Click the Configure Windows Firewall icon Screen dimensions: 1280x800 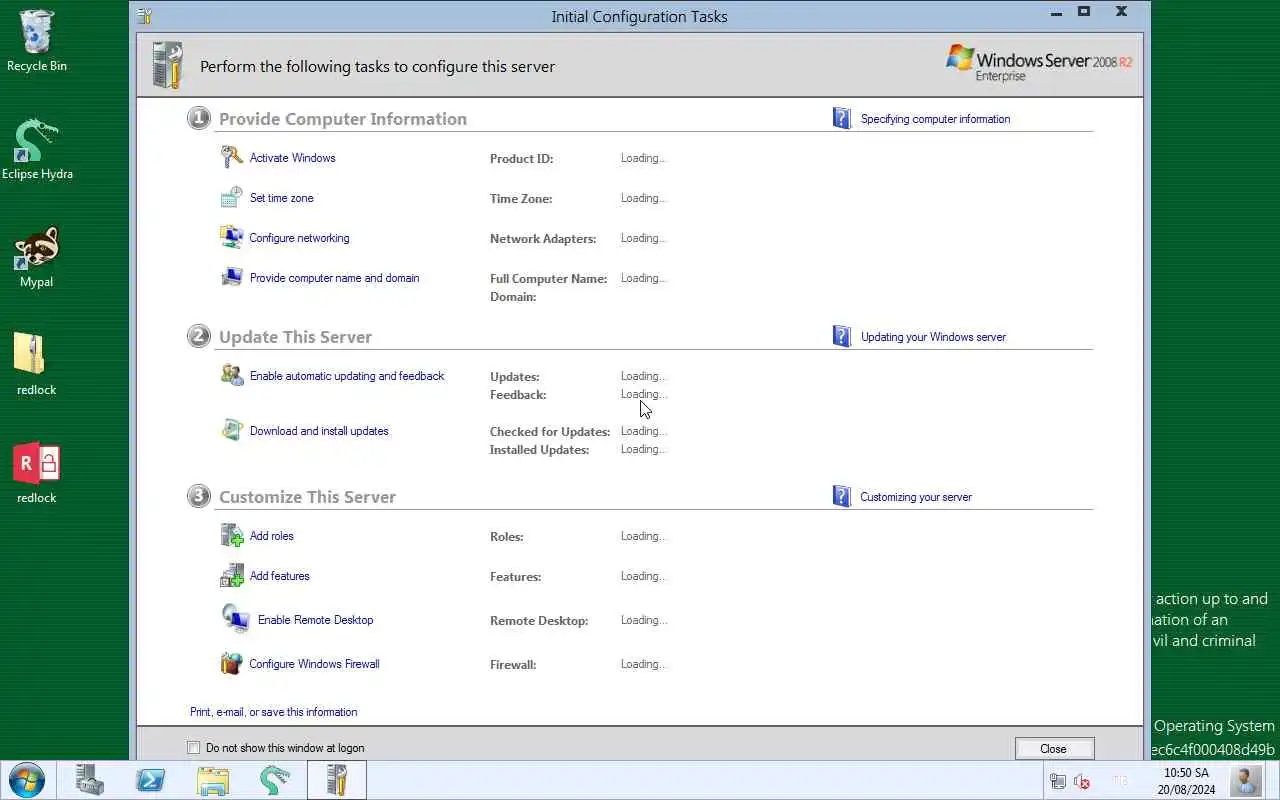pyautogui.click(x=232, y=663)
